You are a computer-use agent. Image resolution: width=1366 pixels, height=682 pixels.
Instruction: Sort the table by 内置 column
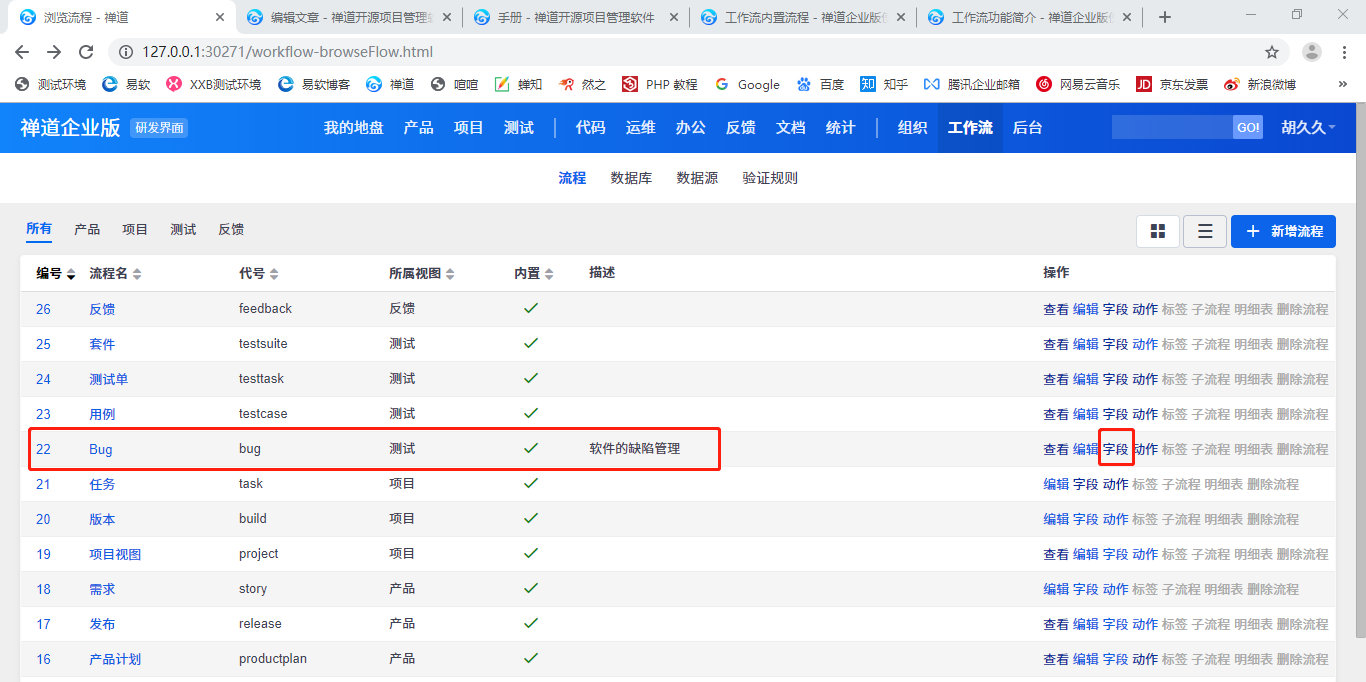[x=534, y=273]
